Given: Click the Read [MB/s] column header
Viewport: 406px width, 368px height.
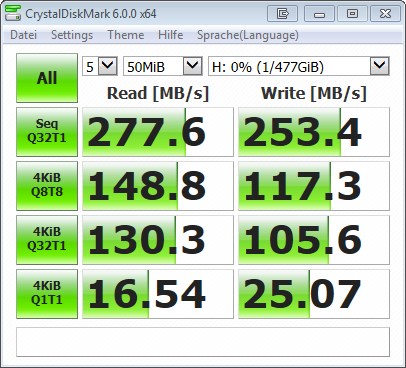Looking at the screenshot, I should [158, 93].
